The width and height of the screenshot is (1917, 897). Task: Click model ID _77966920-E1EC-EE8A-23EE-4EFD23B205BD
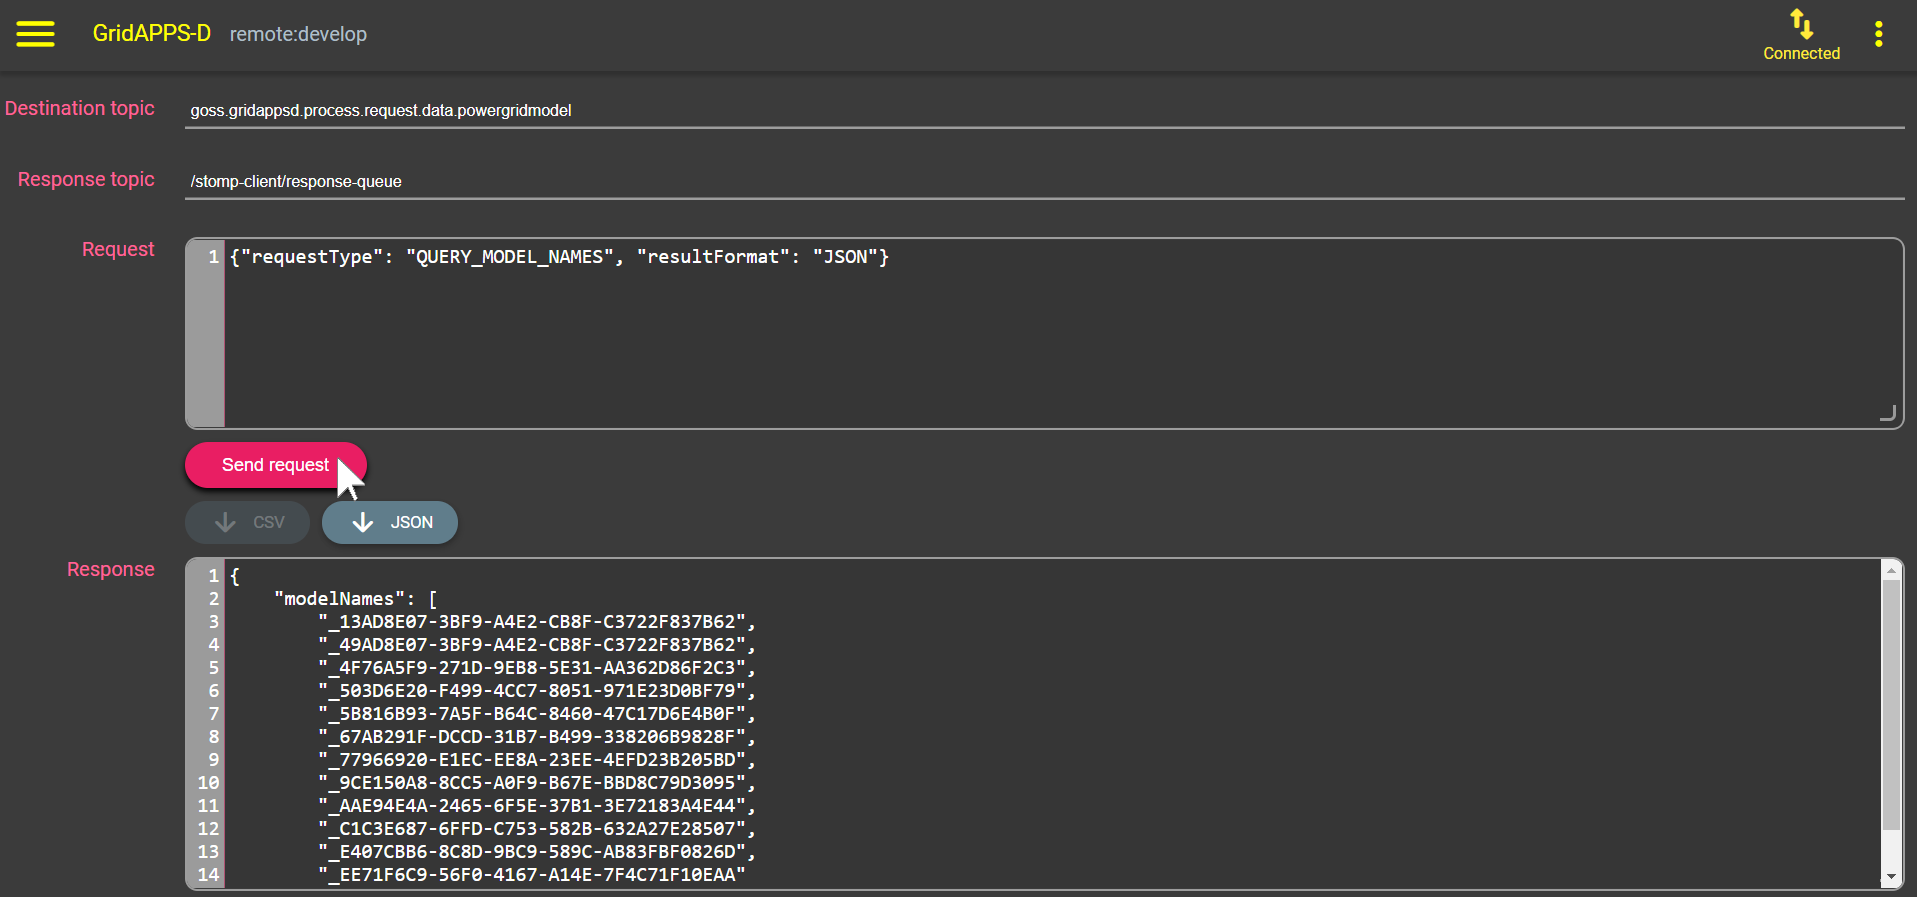tap(532, 760)
